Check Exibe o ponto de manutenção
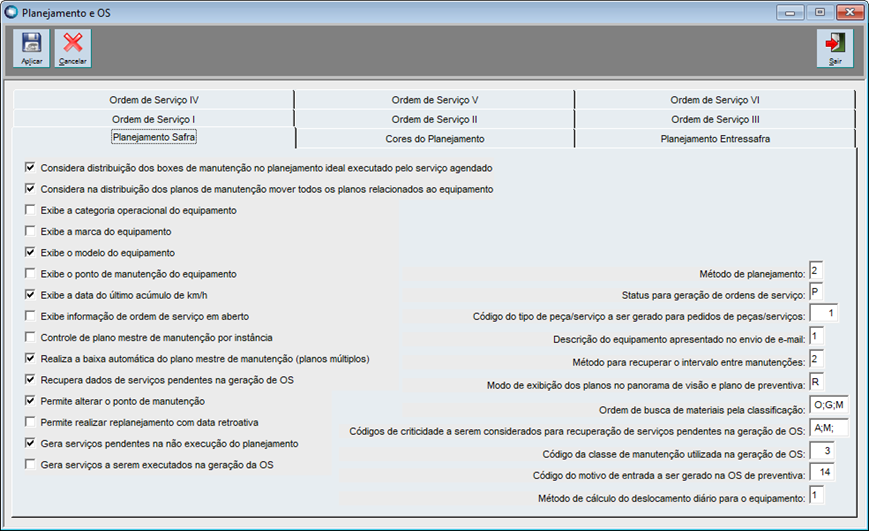 click(30, 273)
